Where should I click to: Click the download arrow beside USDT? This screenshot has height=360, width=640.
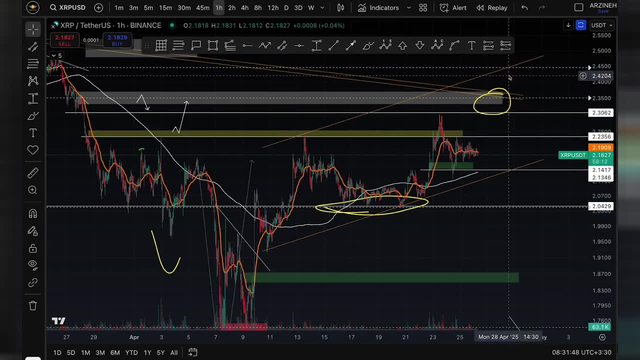(568, 25)
